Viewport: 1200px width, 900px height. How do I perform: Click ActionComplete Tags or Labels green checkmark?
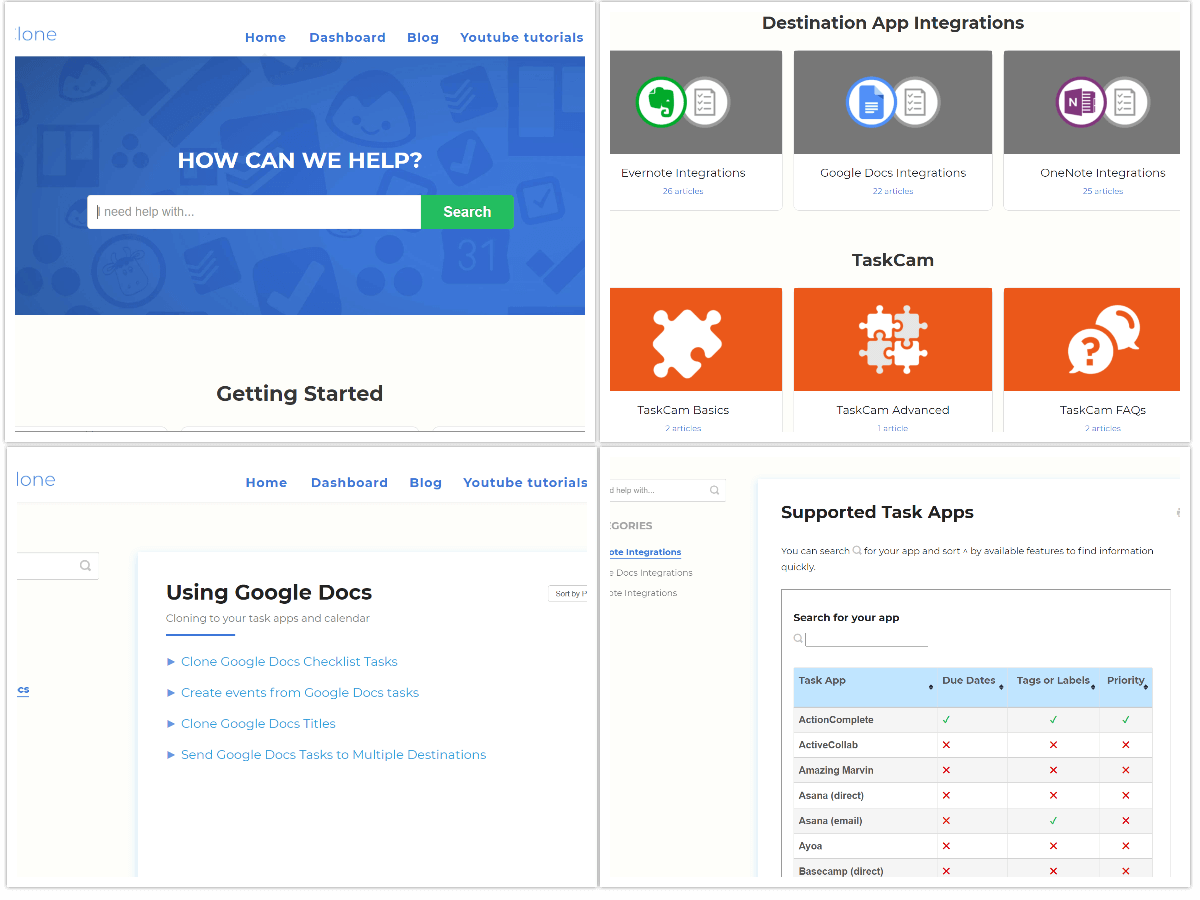coord(1053,720)
